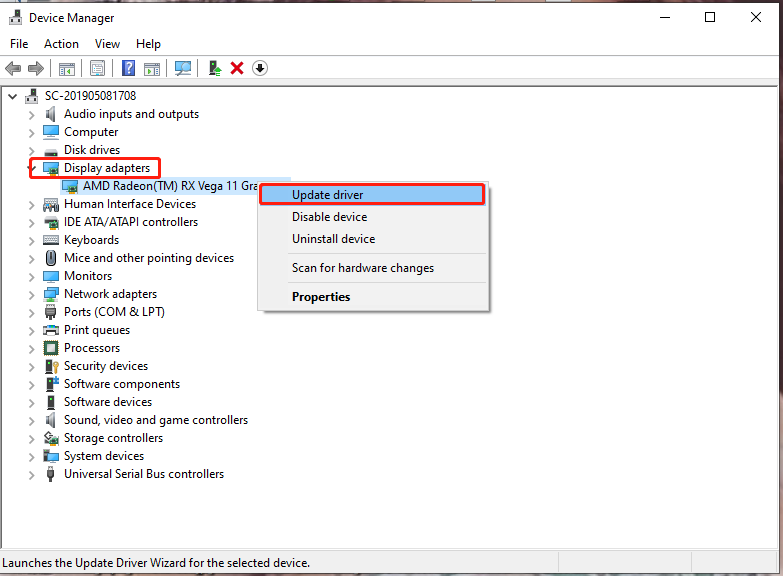Image resolution: width=783 pixels, height=576 pixels.
Task: Choose Update driver in context menu
Action: [373, 195]
